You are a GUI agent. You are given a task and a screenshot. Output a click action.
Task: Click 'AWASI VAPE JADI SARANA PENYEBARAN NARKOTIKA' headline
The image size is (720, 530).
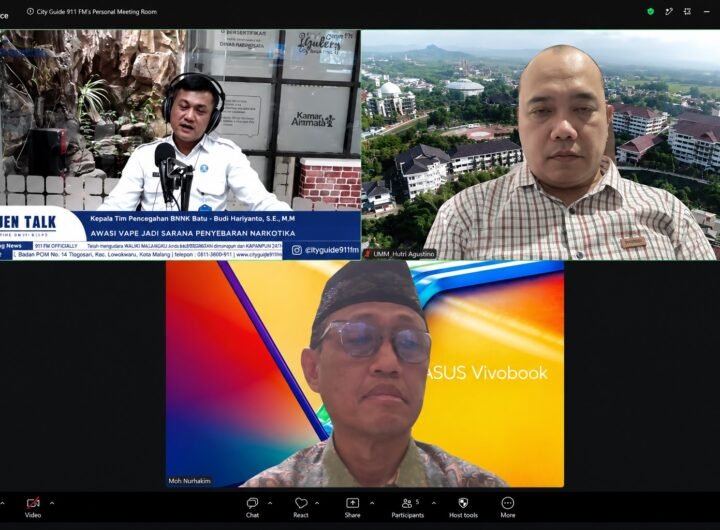point(192,233)
